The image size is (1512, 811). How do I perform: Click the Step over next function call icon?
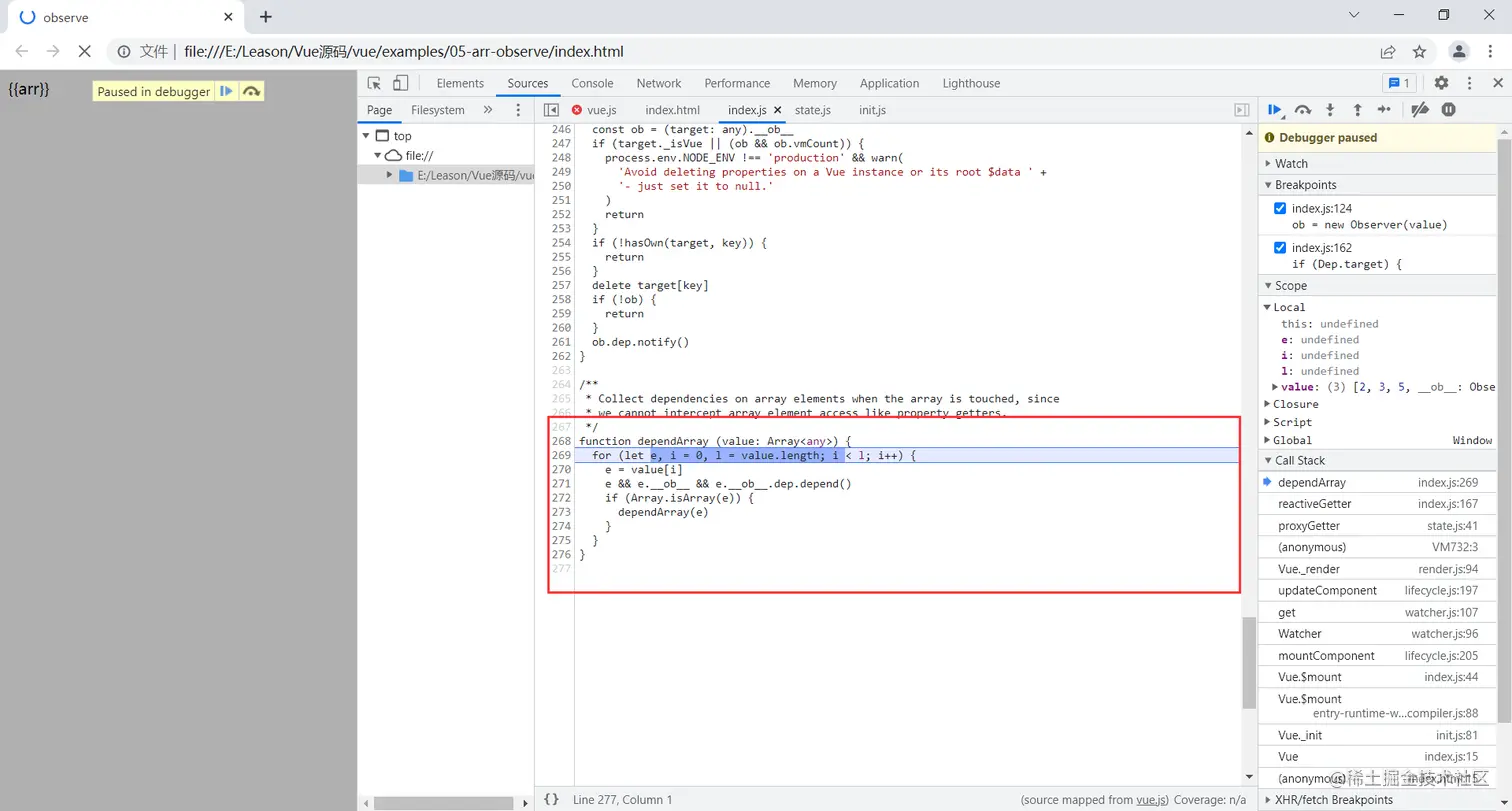(1303, 110)
